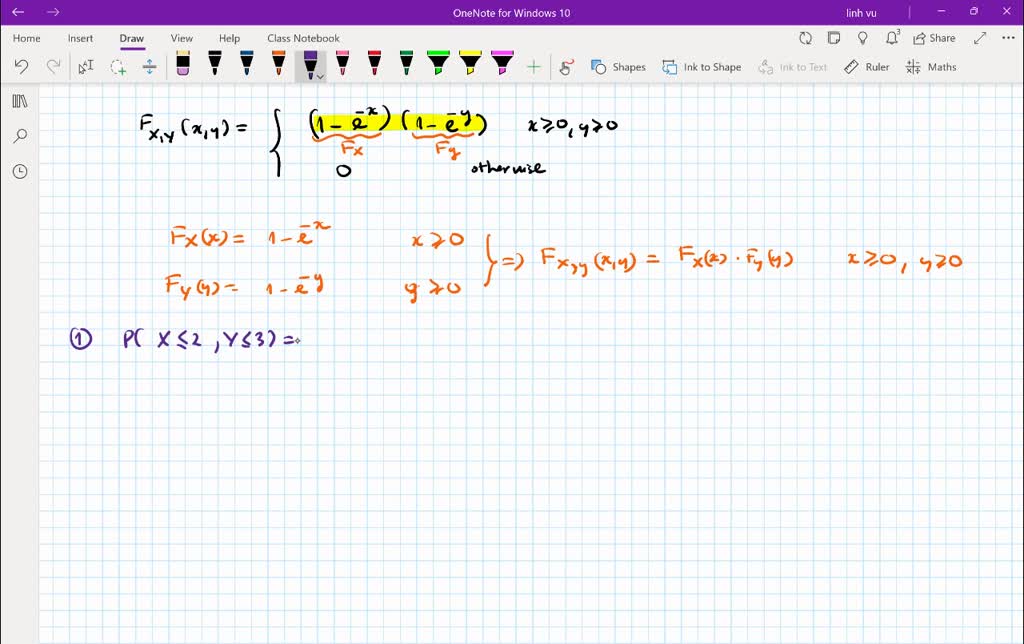The width and height of the screenshot is (1024, 644).
Task: Switch to the Insert ribbon tab
Action: pos(80,38)
